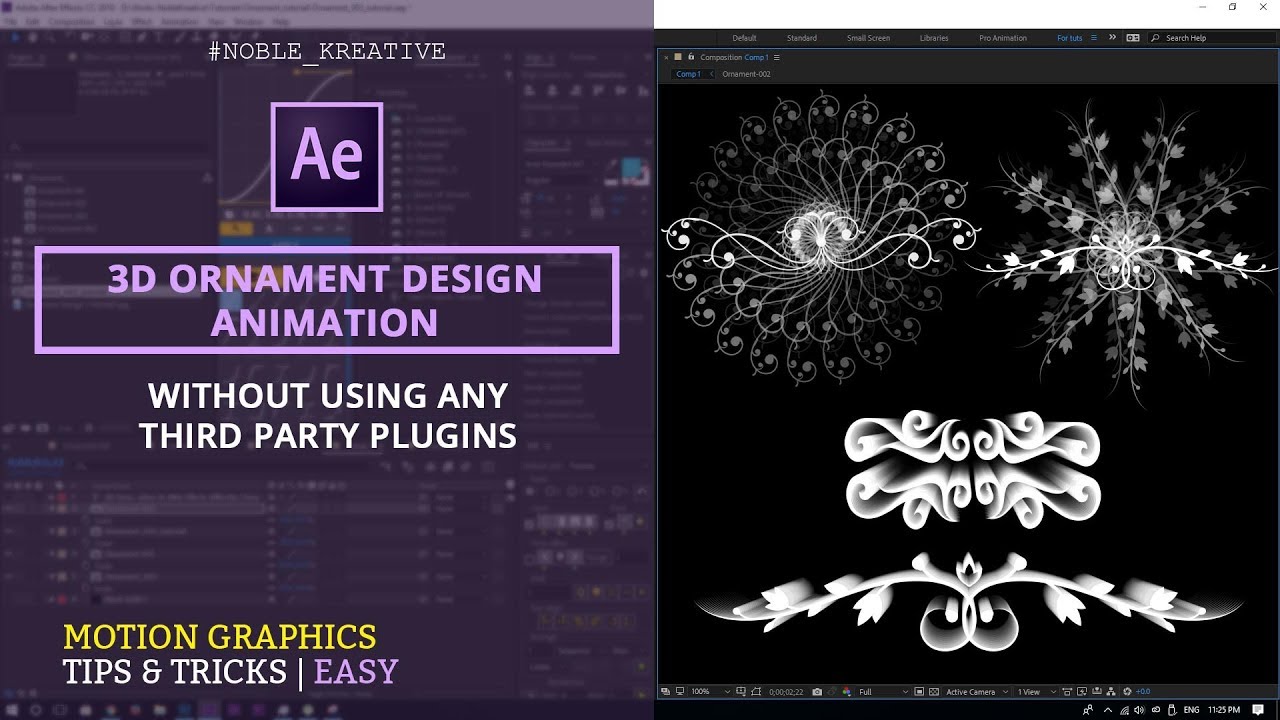Open the Composition Flowchart icon
The width and height of the screenshot is (1280, 720).
pyautogui.click(x=1111, y=691)
